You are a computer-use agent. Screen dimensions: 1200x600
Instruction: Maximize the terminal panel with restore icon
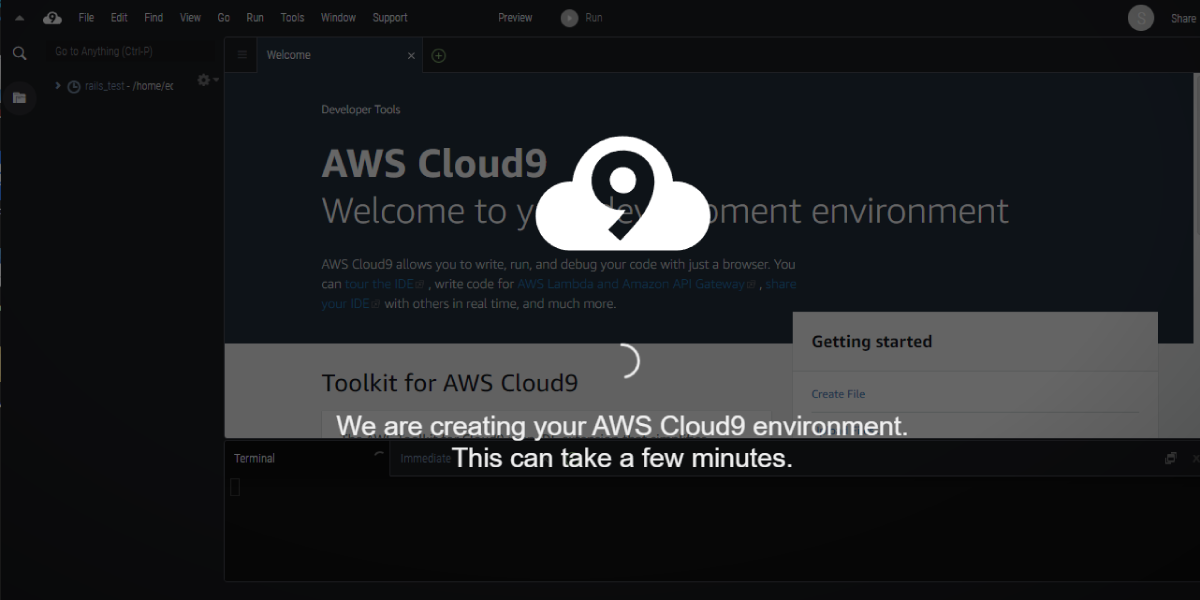1170,458
